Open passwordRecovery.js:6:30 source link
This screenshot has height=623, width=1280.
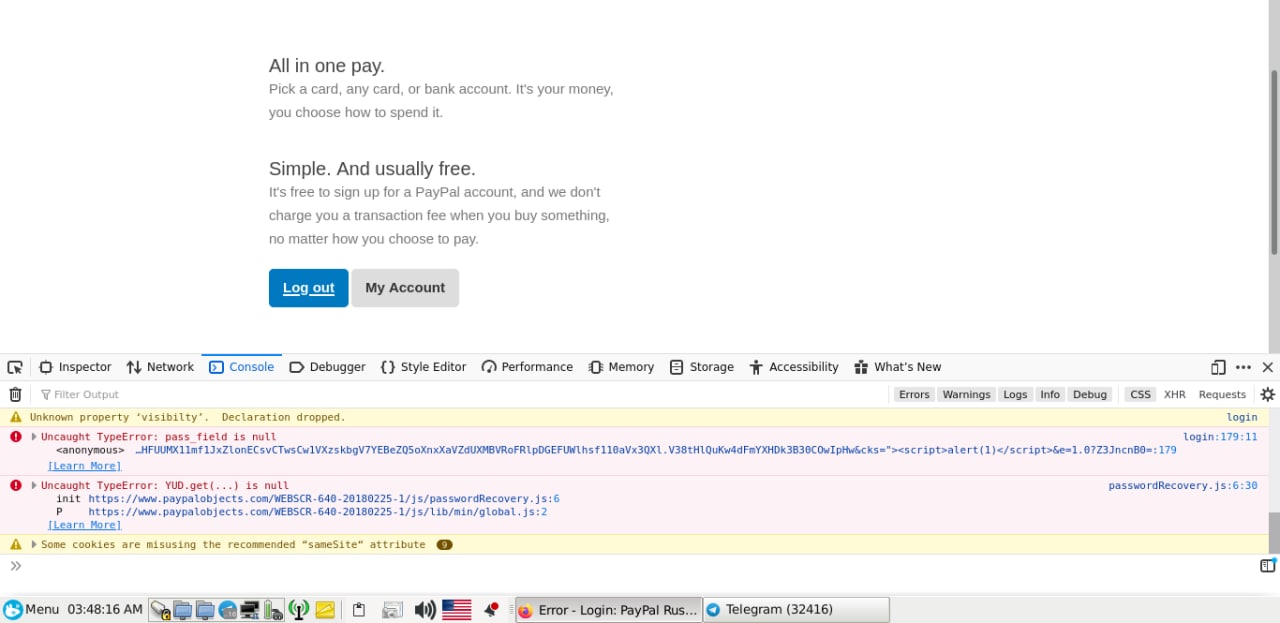(1183, 486)
